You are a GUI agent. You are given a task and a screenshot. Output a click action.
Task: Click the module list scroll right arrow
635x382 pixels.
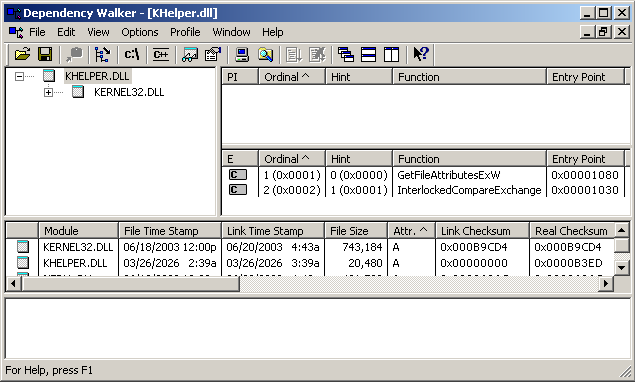click(x=606, y=283)
